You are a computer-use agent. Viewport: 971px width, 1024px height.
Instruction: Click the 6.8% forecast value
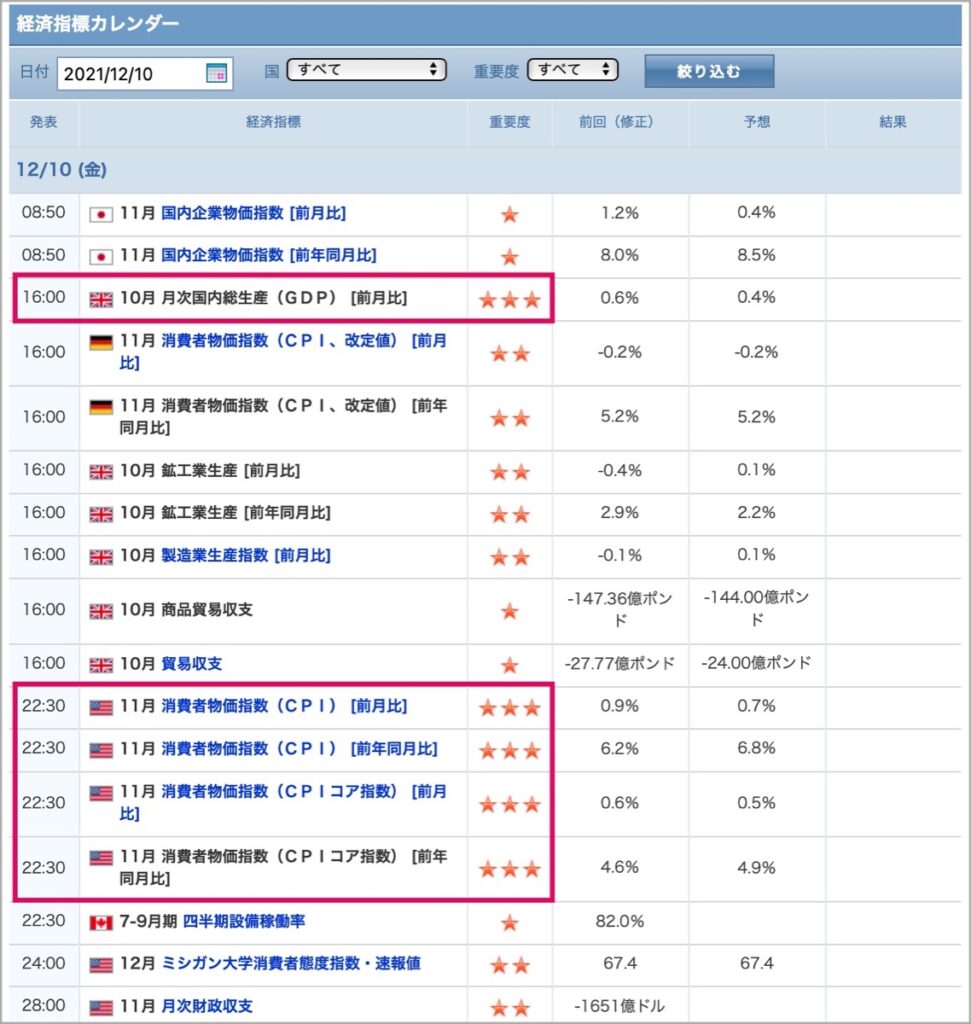(757, 748)
